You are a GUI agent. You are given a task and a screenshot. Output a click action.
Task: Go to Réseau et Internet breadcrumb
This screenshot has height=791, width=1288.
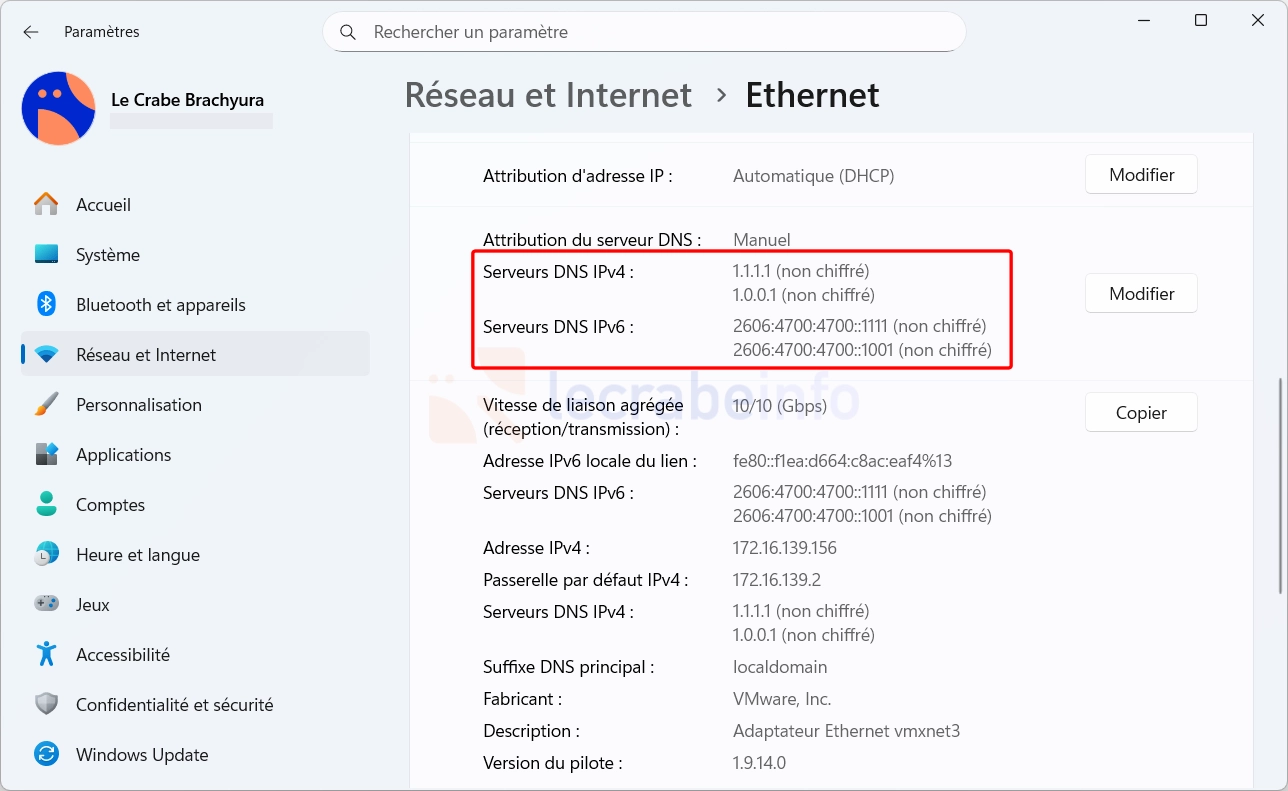[x=548, y=95]
